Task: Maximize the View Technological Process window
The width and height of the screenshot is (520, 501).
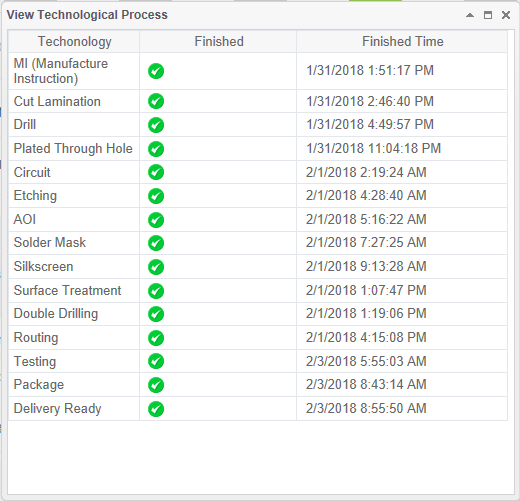Action: (x=488, y=15)
